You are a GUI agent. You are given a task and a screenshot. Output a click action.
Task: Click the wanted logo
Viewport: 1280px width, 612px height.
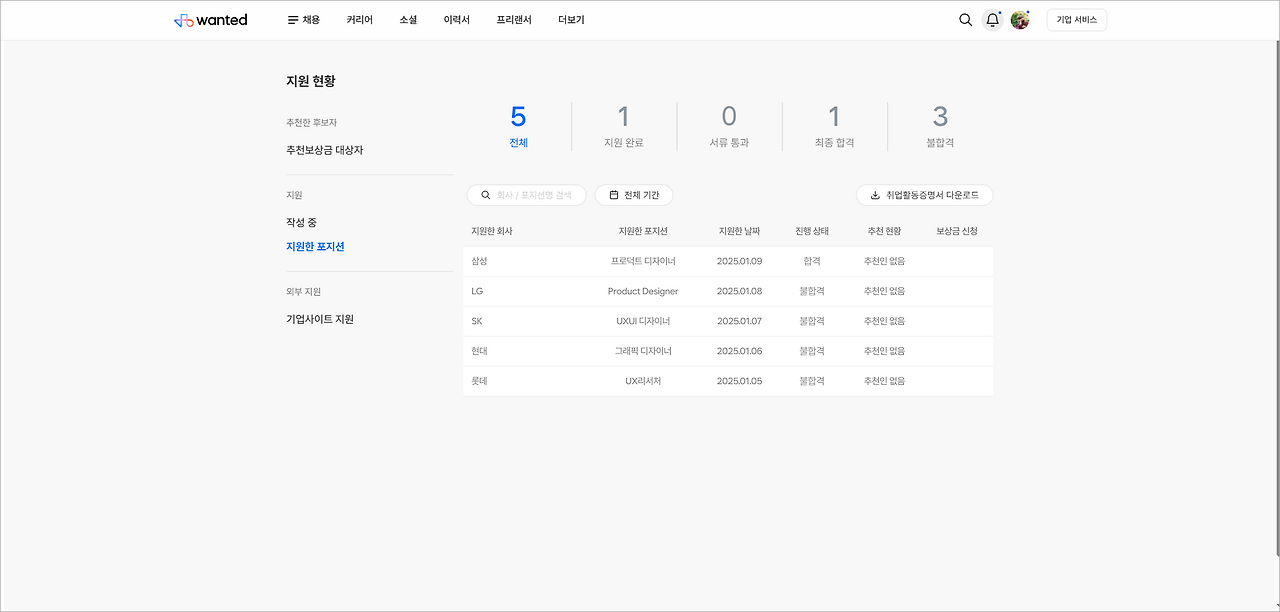[x=210, y=20]
